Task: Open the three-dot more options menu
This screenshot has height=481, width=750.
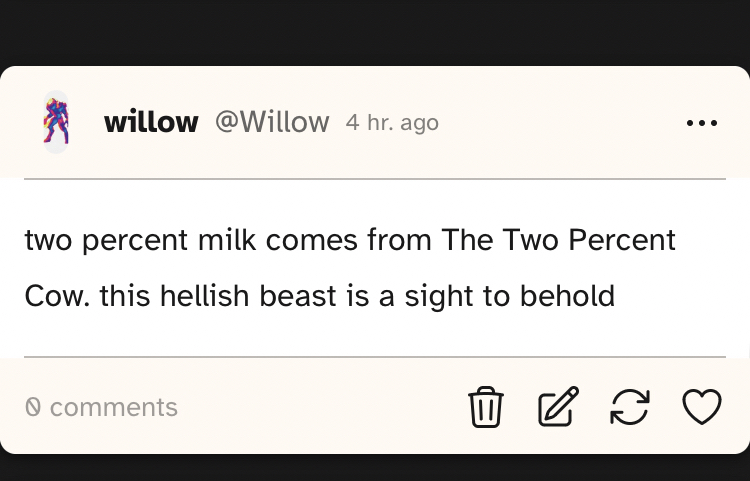Action: [702, 123]
